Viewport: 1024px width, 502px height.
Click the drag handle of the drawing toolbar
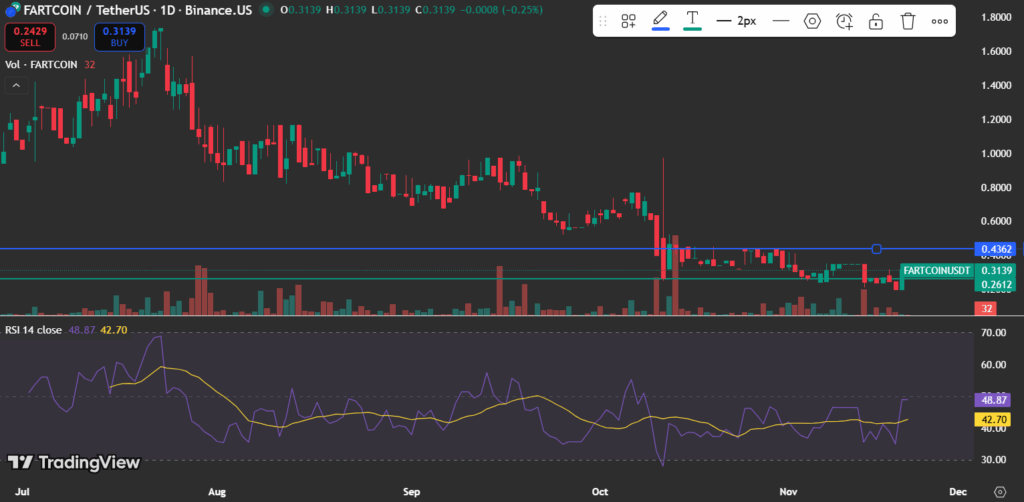pos(603,21)
